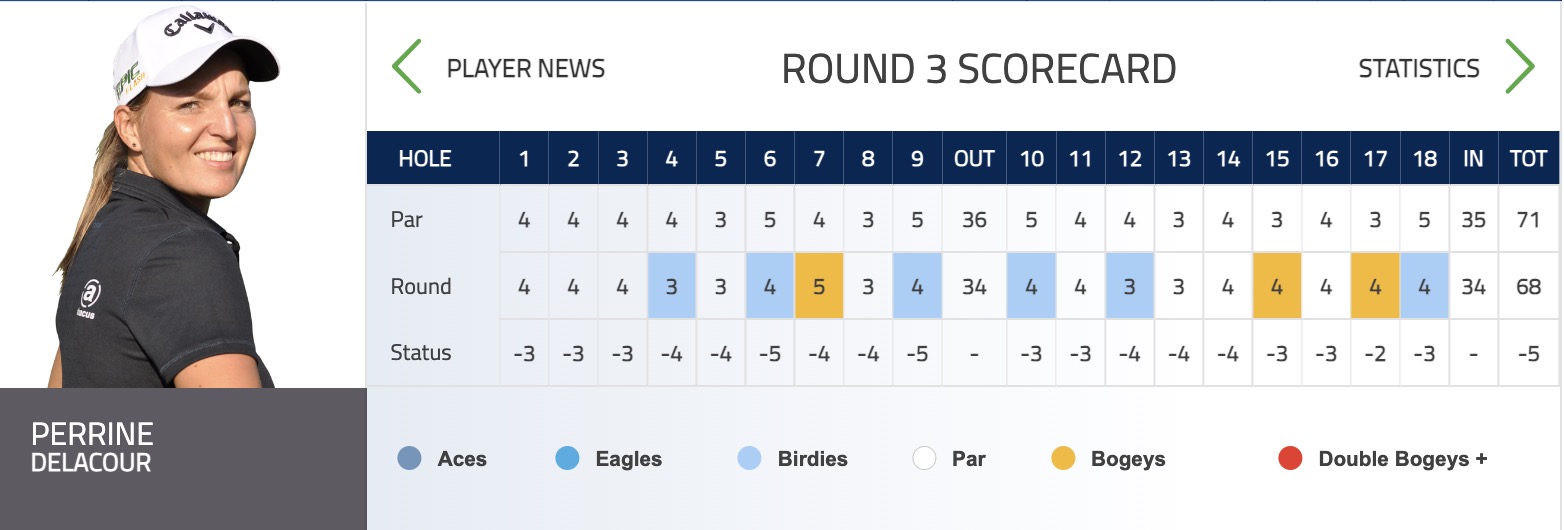
Task: Click the Perrine Delacour name banner
Action: pos(183,459)
